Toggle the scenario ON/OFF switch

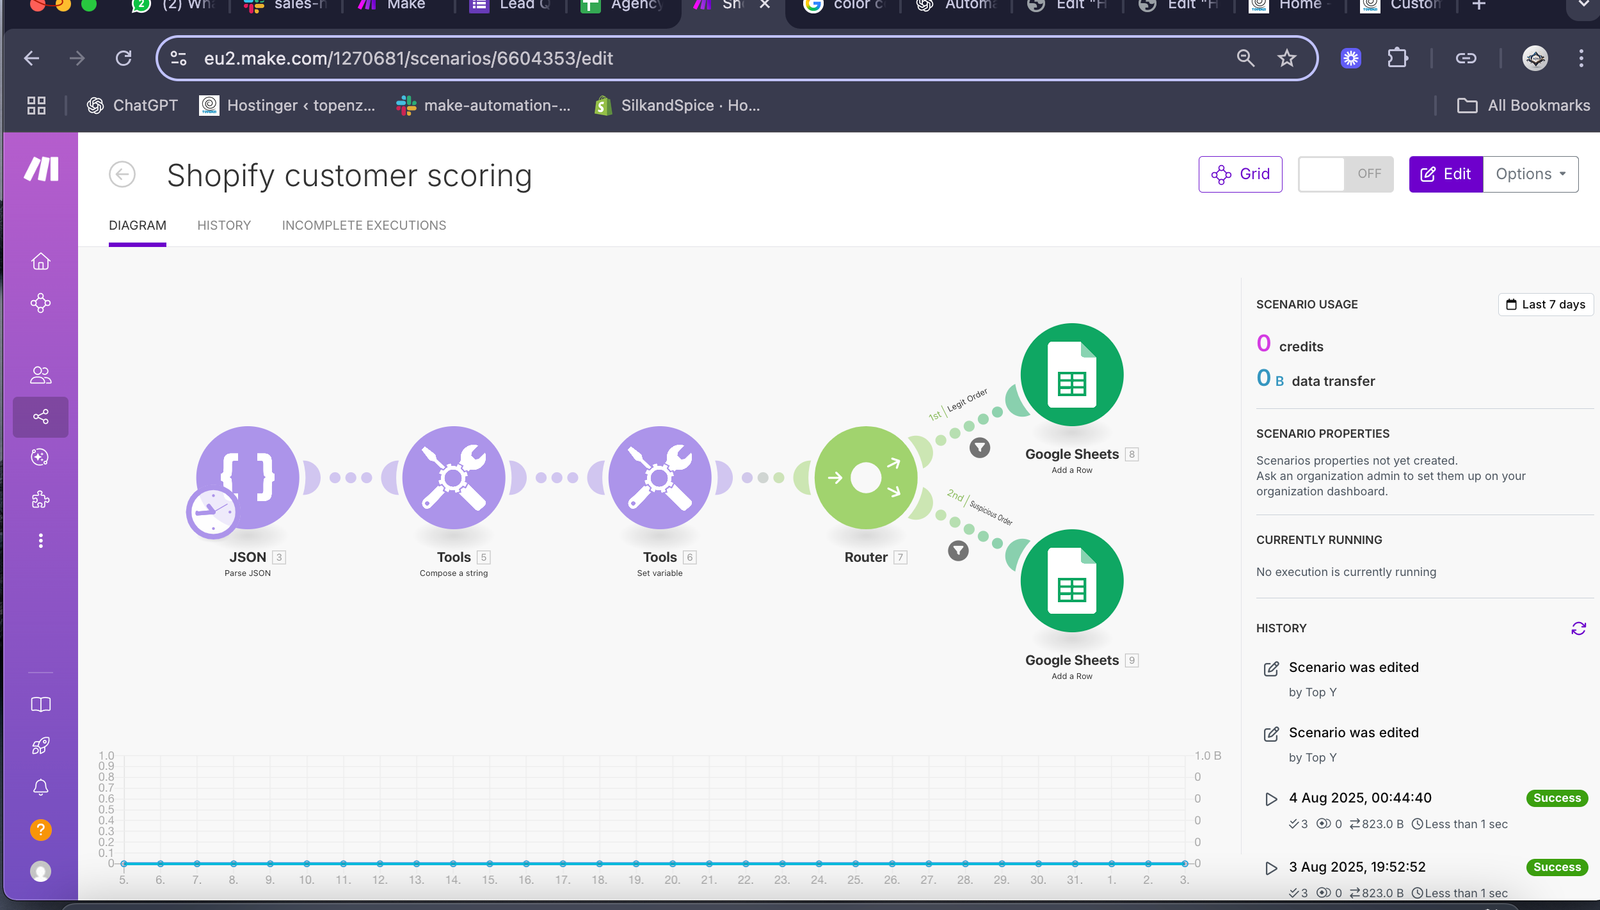[x=1345, y=174]
